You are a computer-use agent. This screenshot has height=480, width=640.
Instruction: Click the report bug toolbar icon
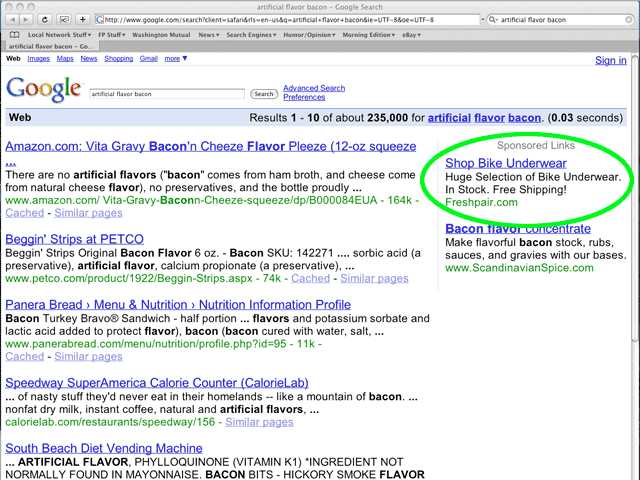tap(64, 19)
